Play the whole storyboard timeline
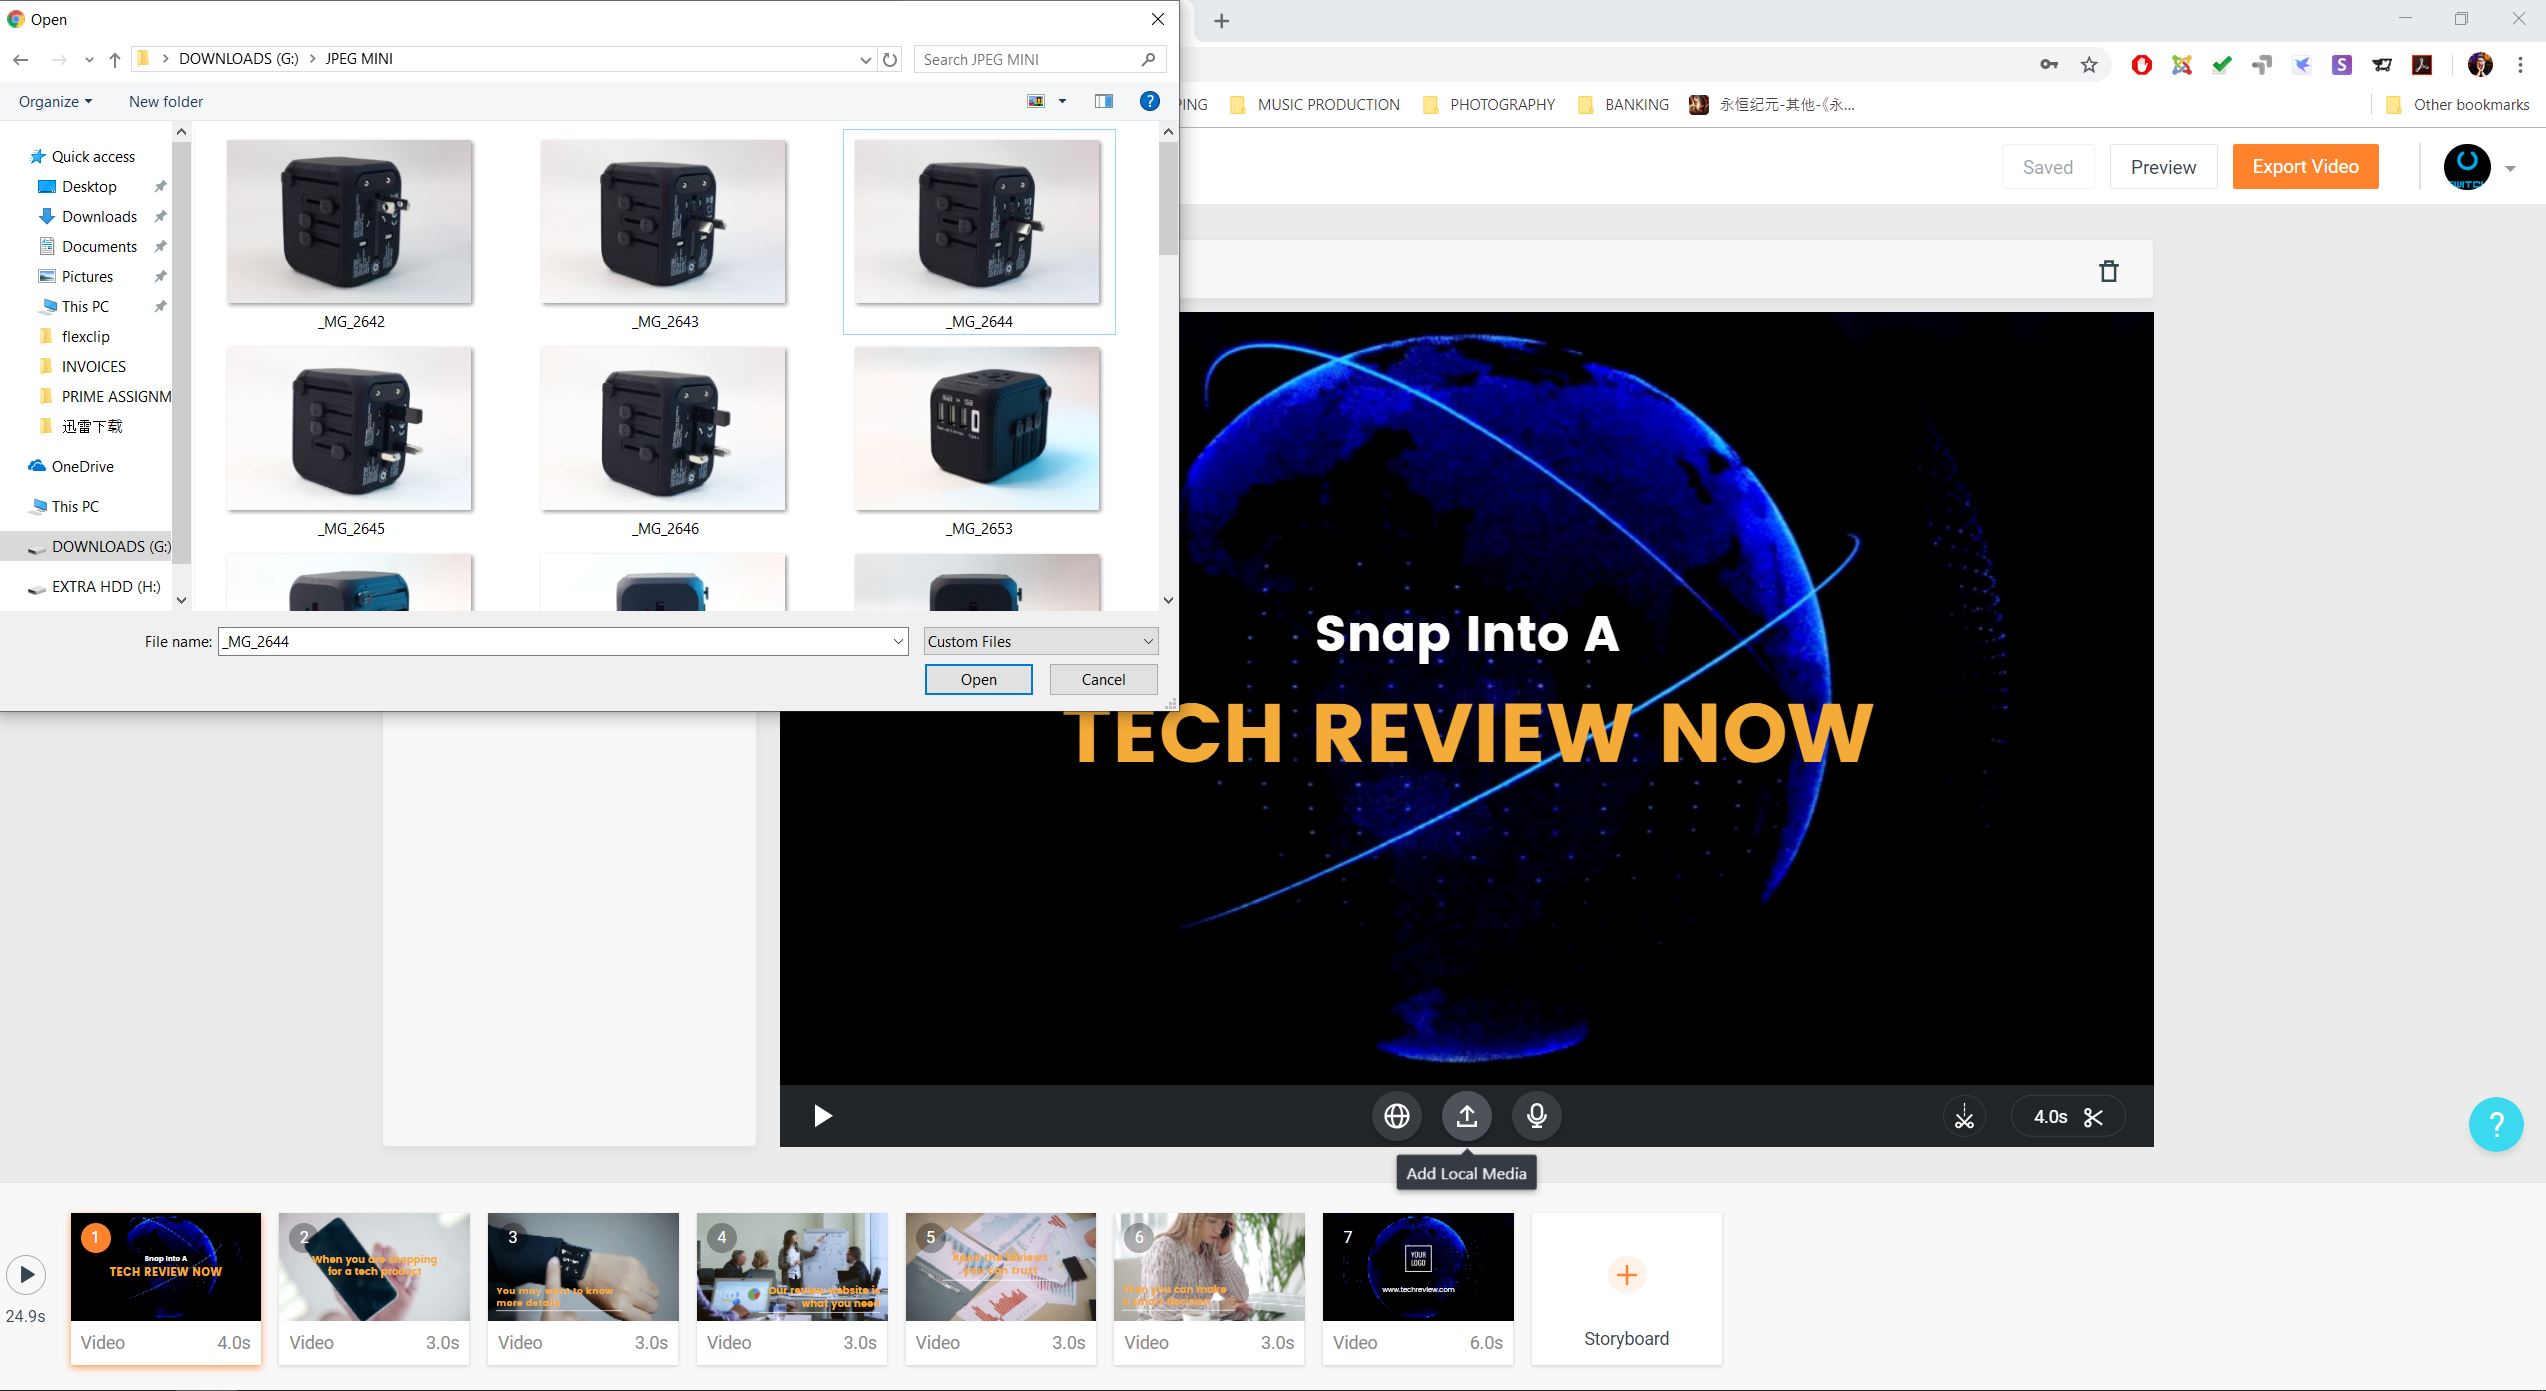The height and width of the screenshot is (1391, 2546). [x=26, y=1274]
